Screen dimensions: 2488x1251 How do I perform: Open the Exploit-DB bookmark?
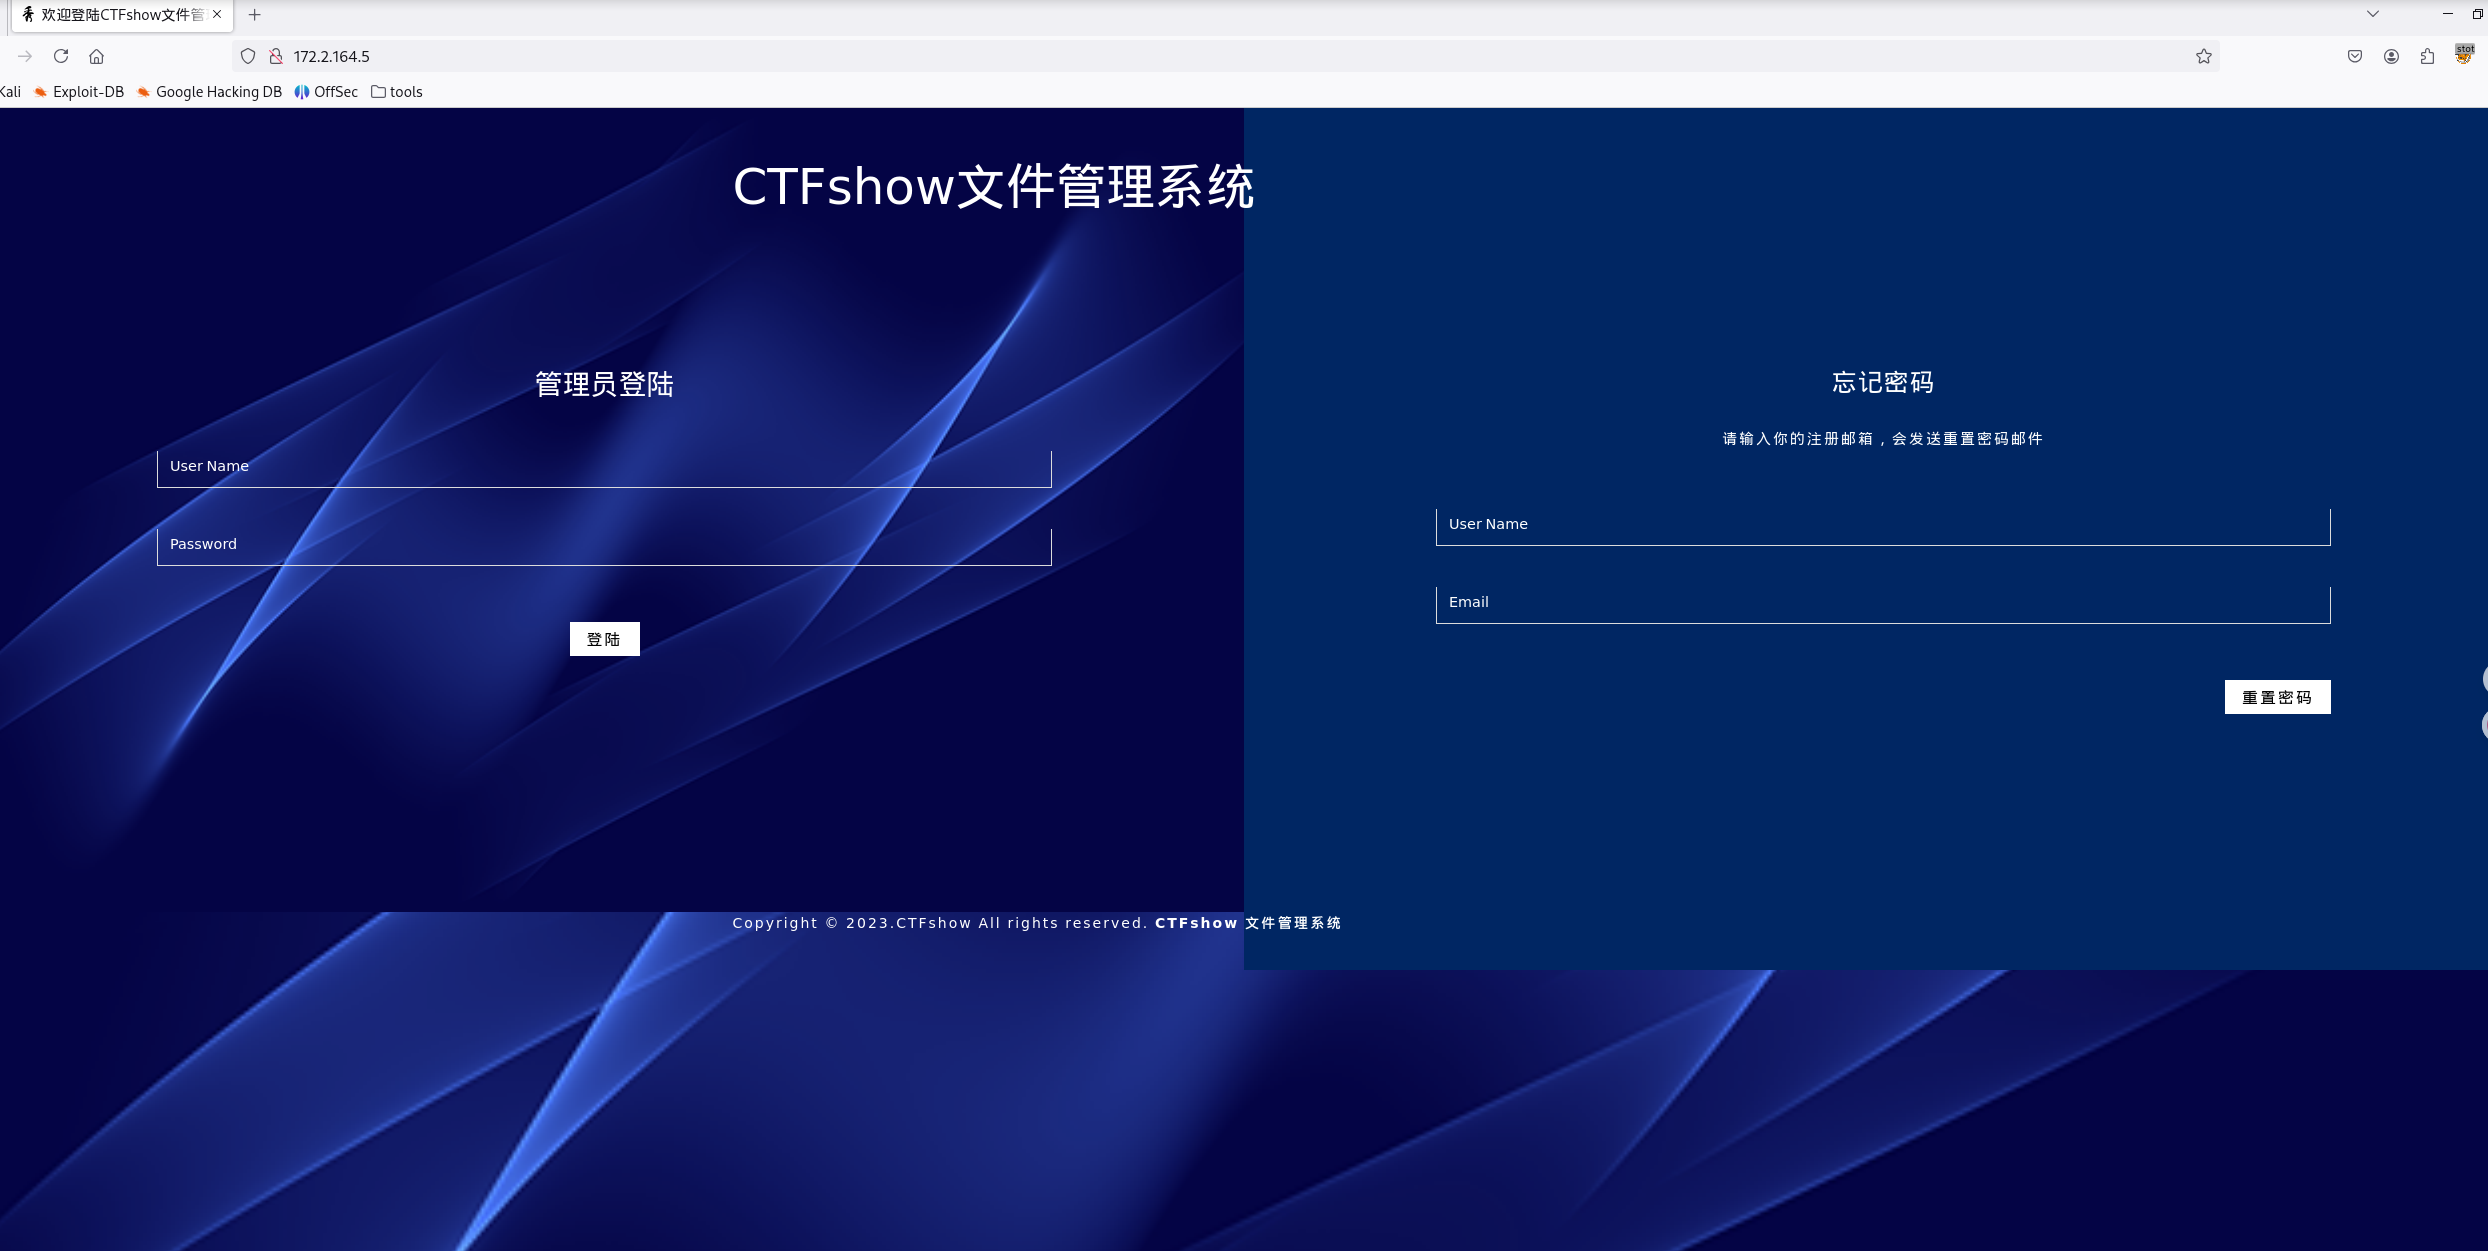pos(79,92)
